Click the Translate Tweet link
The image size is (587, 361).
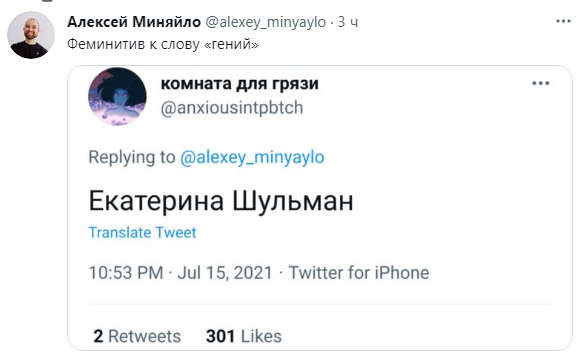click(142, 233)
